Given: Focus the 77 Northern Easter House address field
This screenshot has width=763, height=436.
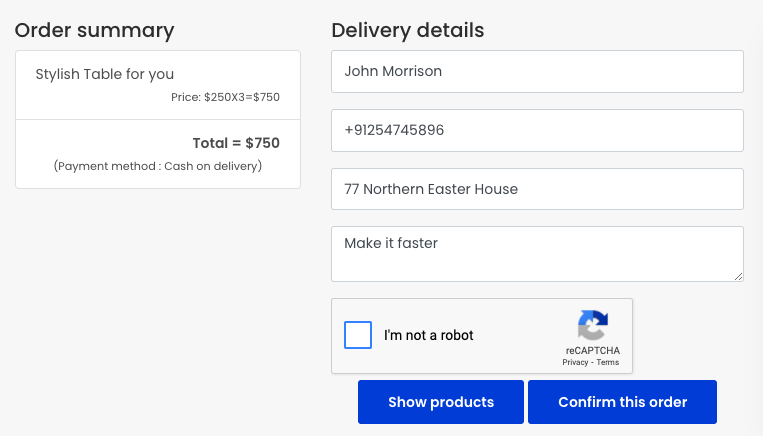Looking at the screenshot, I should (x=537, y=189).
